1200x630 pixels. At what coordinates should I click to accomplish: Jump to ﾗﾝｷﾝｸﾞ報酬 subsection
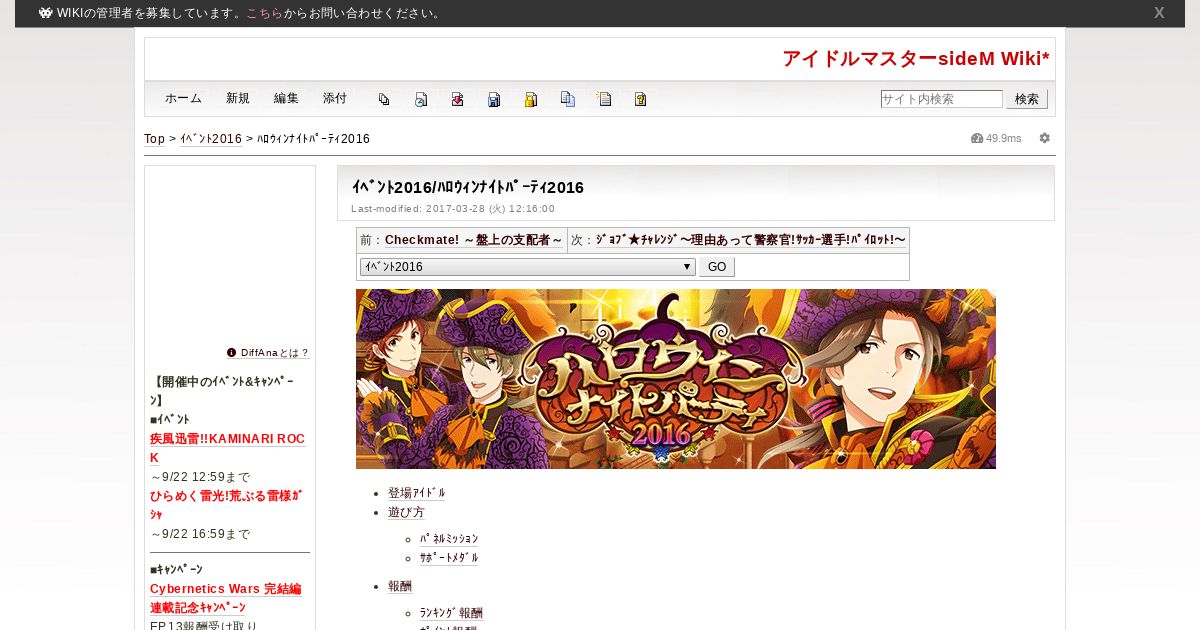click(x=451, y=613)
